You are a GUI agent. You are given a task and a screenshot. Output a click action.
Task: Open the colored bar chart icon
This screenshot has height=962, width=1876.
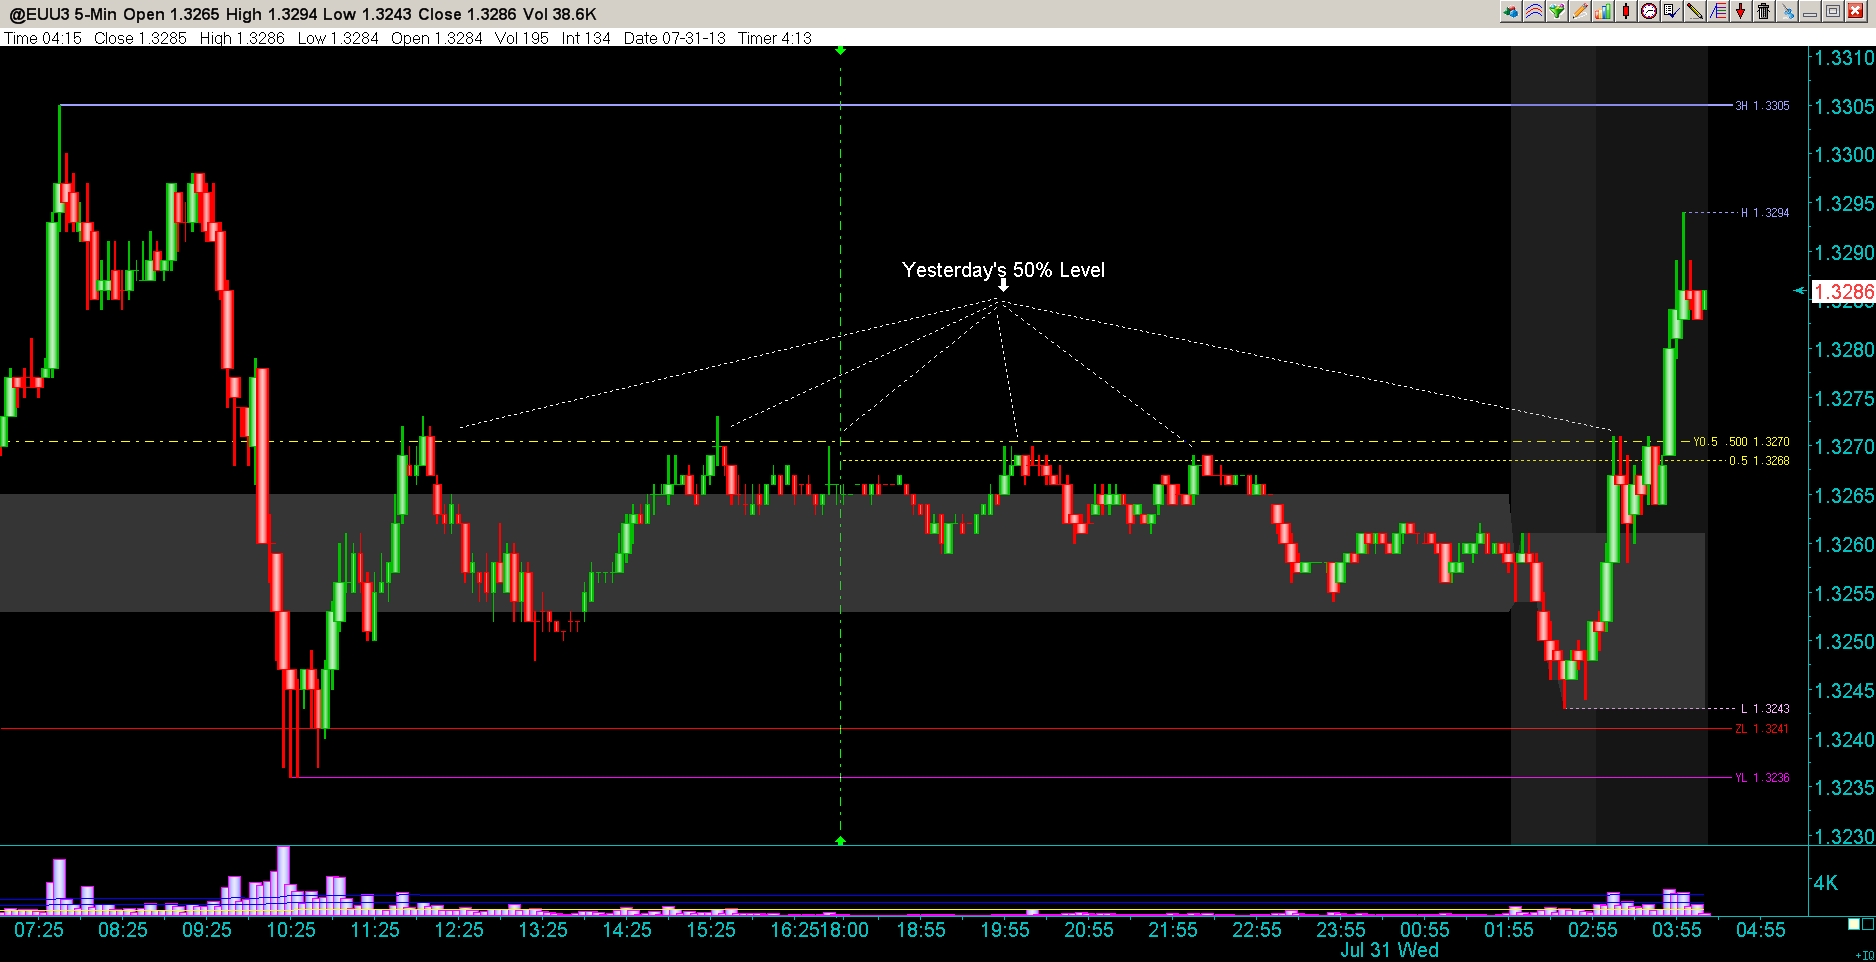1603,11
